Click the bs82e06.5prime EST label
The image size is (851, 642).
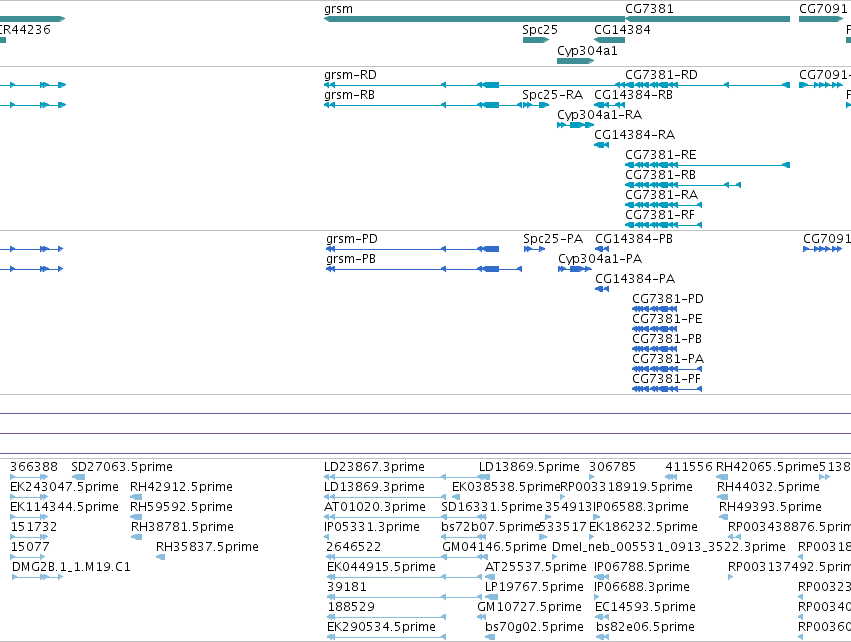pos(645,627)
